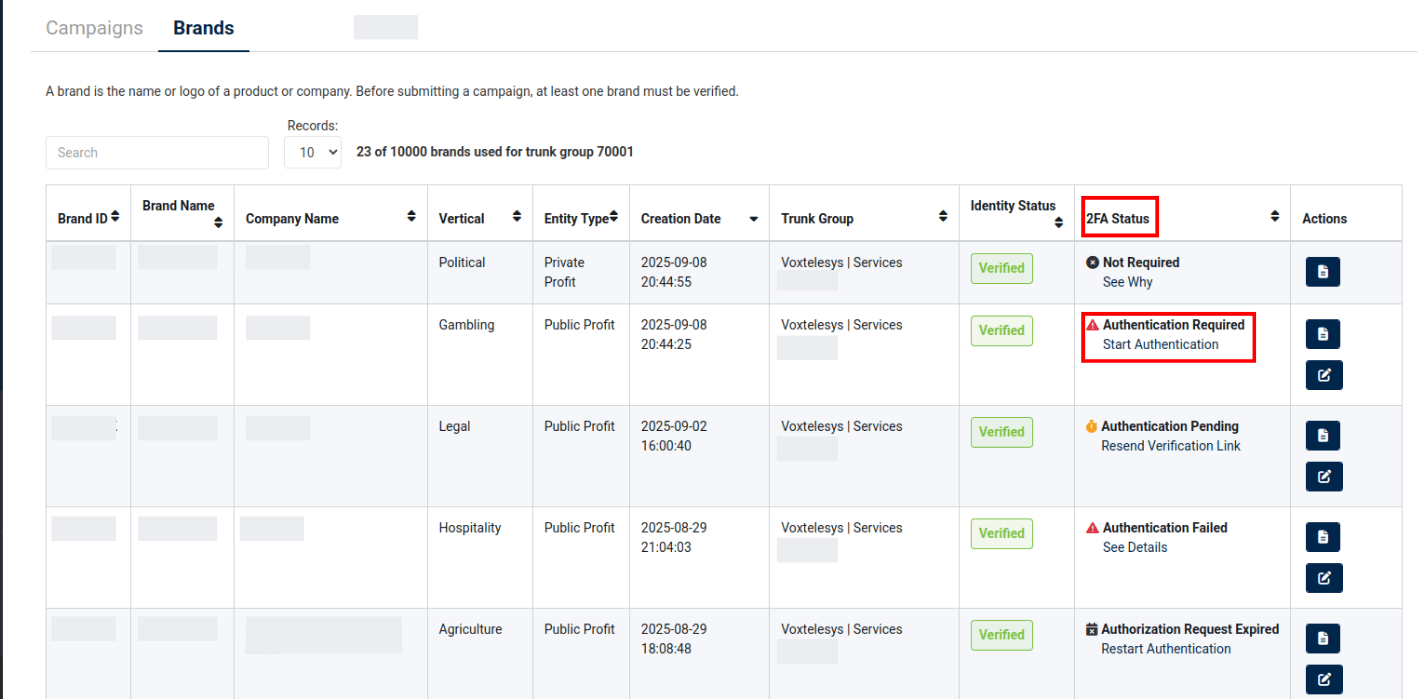Image resolution: width=1424 pixels, height=700 pixels.
Task: Select the Brands tab
Action: [x=203, y=28]
